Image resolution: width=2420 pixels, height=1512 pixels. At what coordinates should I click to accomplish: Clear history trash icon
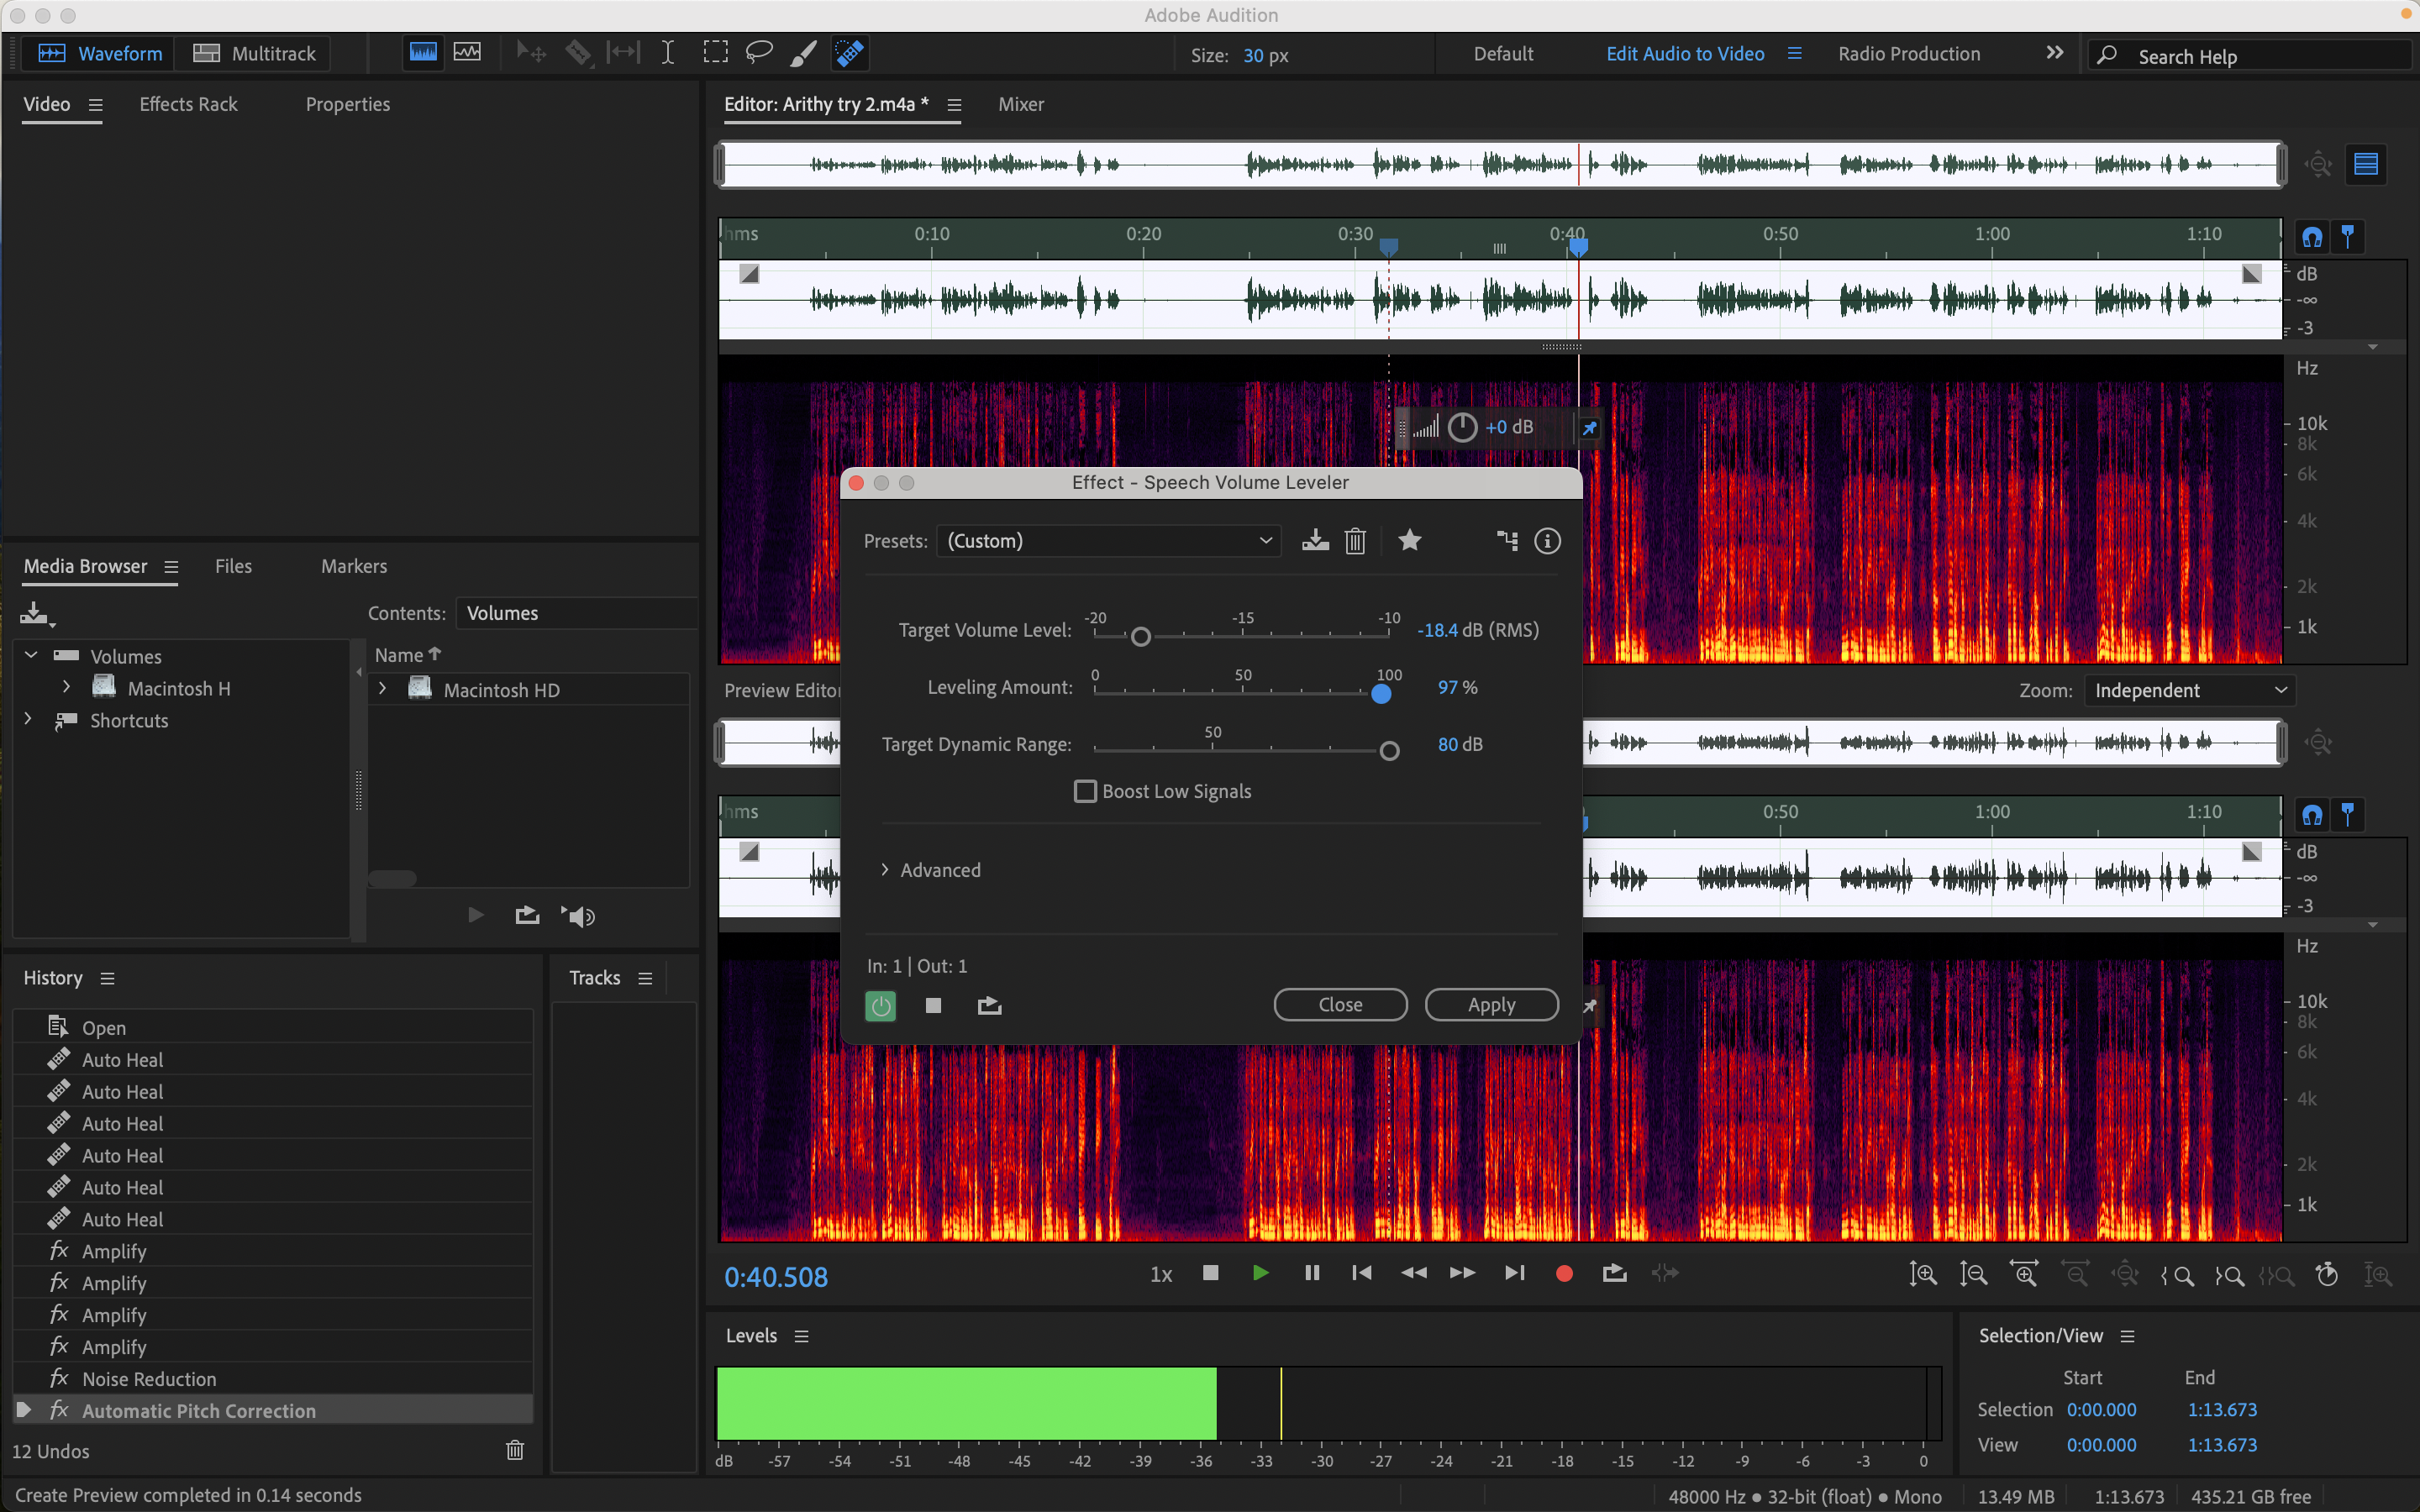[x=515, y=1450]
